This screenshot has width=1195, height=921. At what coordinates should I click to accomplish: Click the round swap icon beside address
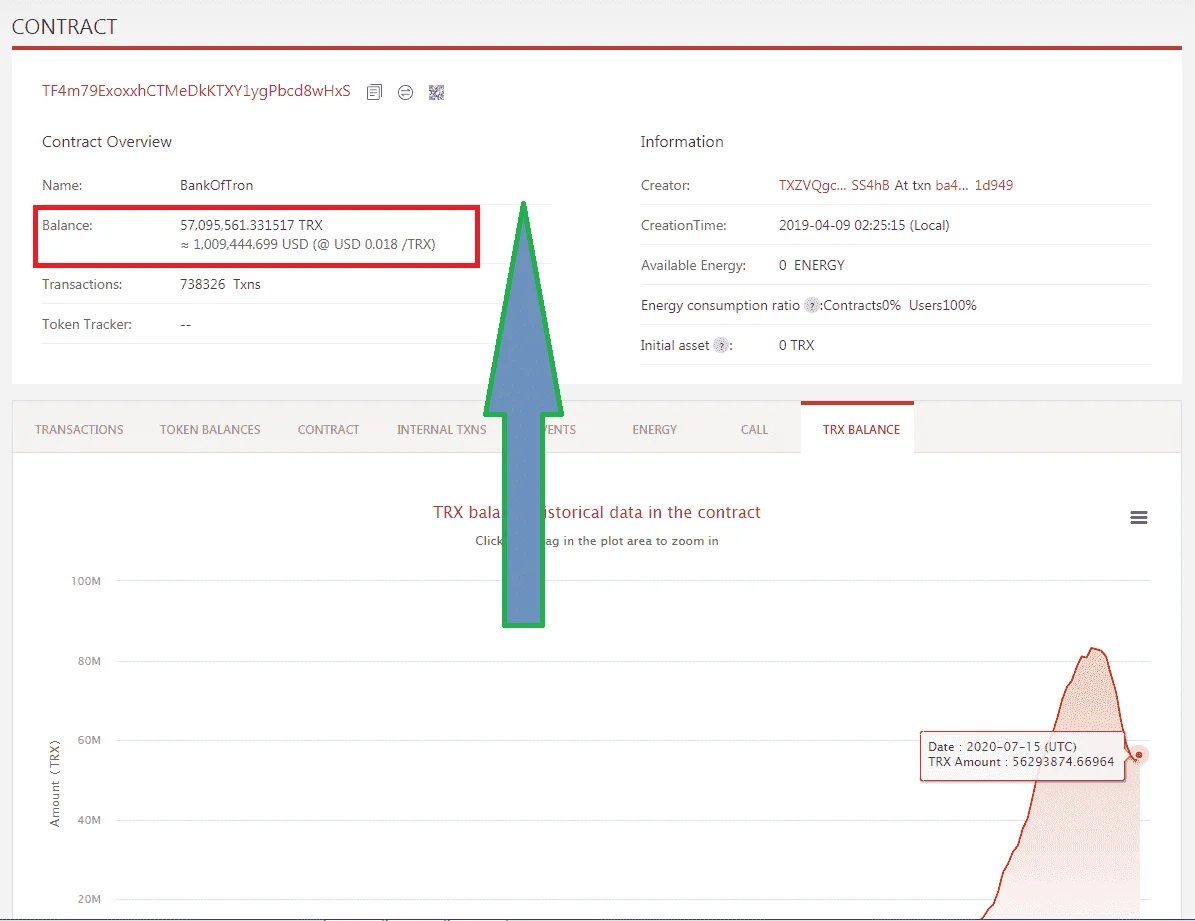click(x=405, y=92)
